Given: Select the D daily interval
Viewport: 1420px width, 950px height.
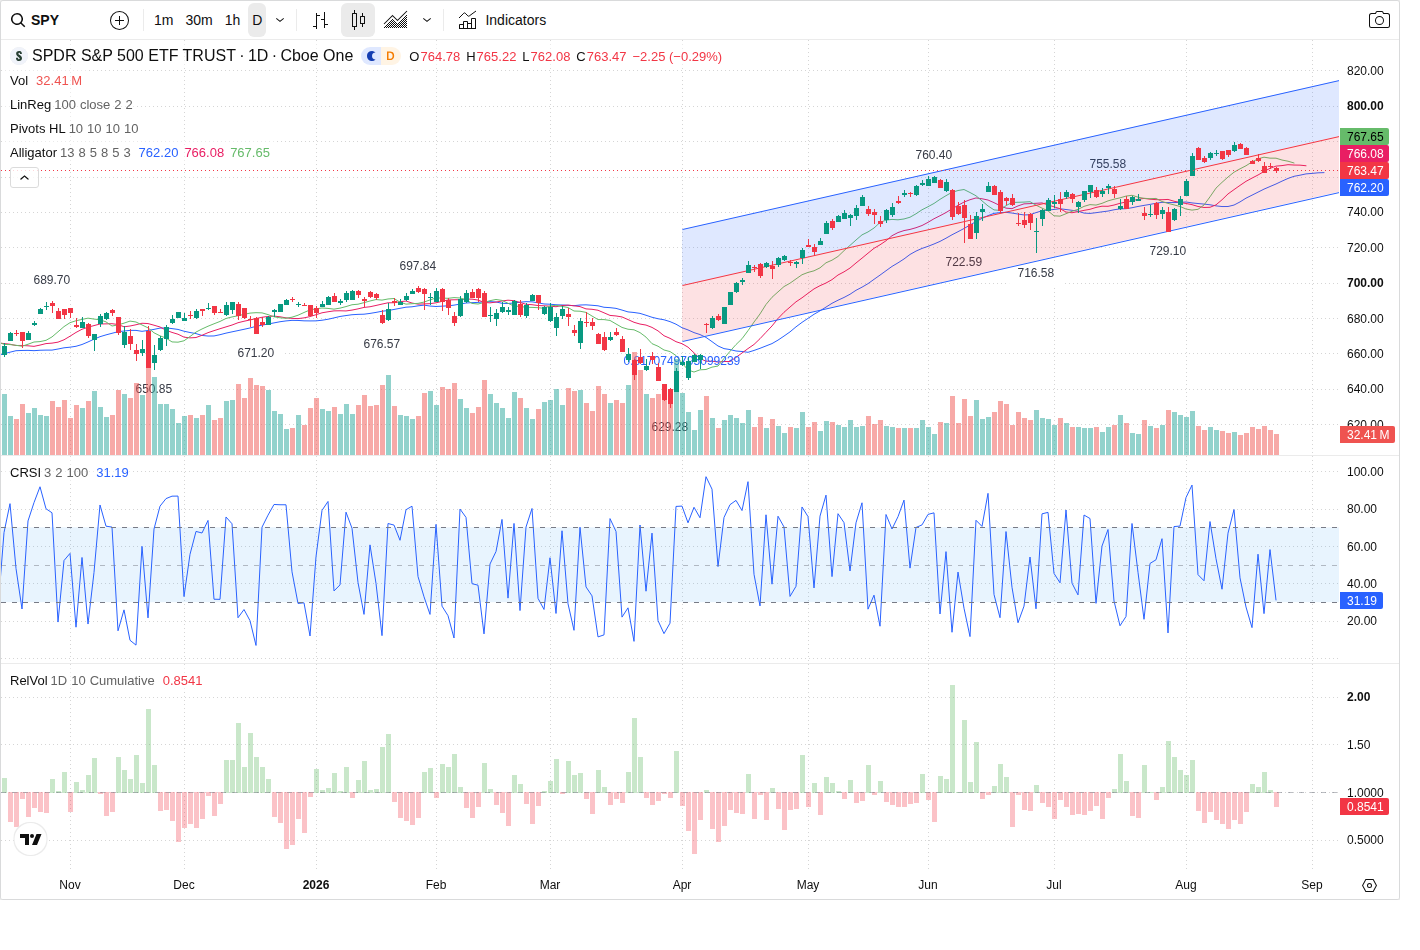Looking at the screenshot, I should pos(257,20).
